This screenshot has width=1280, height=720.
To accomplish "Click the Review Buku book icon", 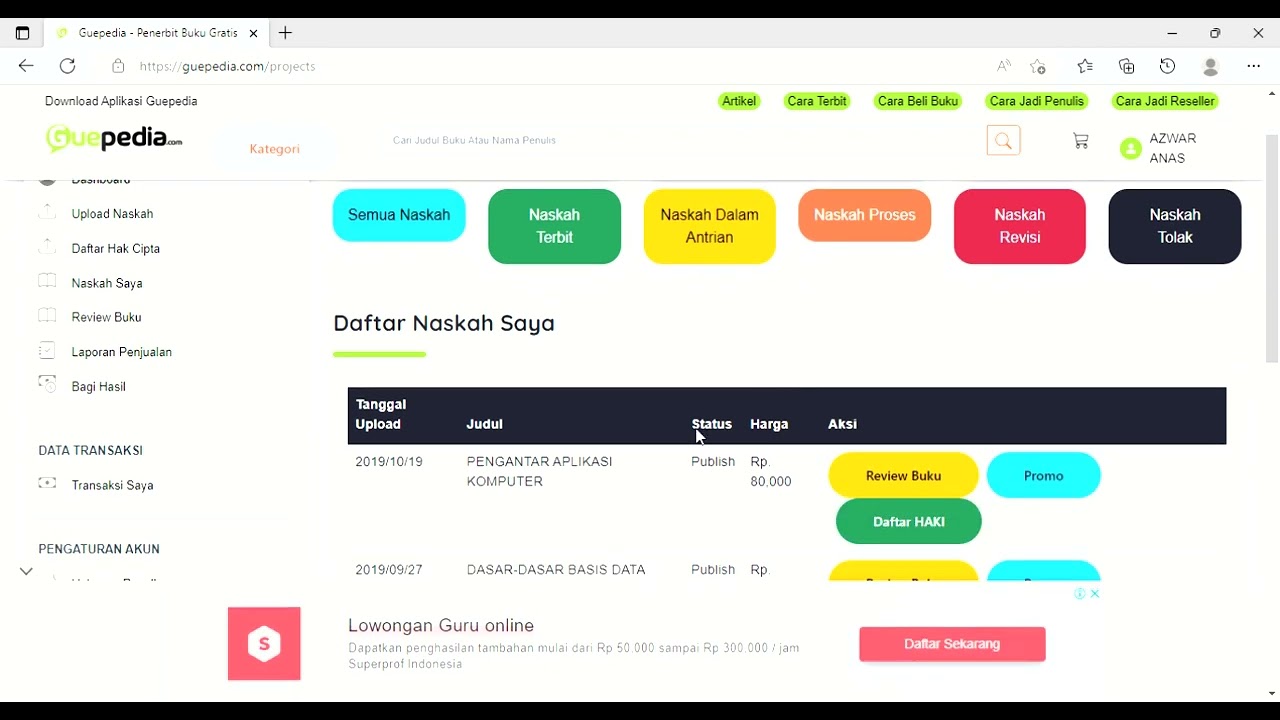I will tap(47, 316).
